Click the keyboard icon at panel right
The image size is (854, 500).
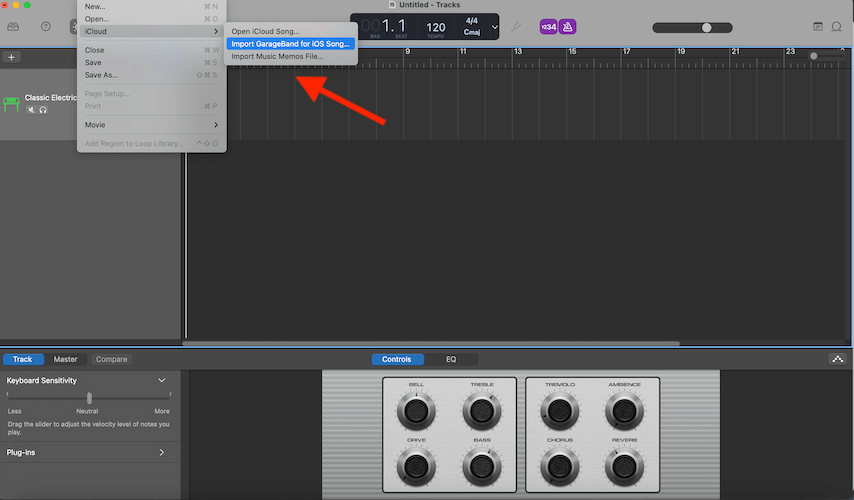(x=837, y=359)
